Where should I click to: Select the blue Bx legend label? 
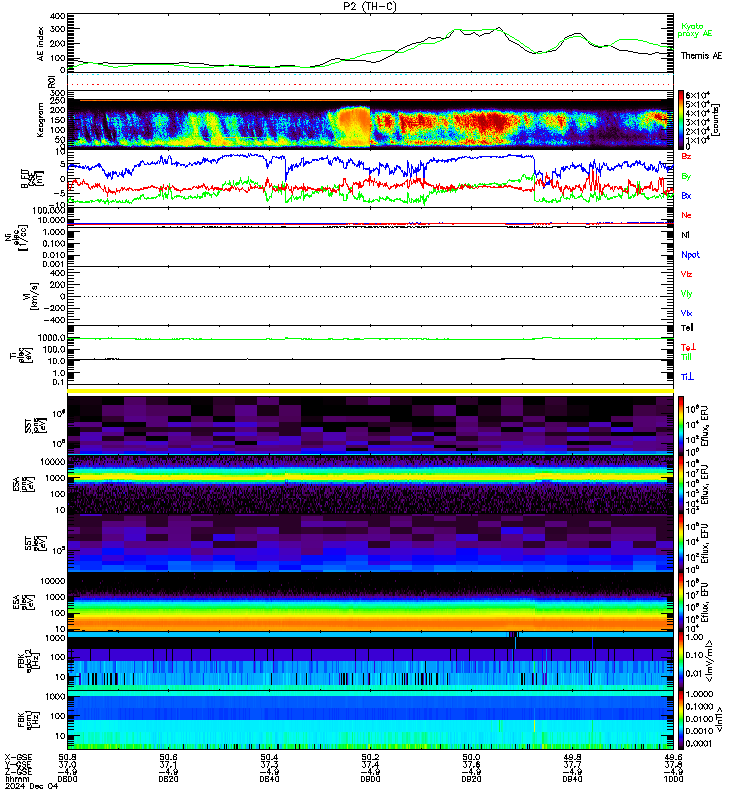686,195
